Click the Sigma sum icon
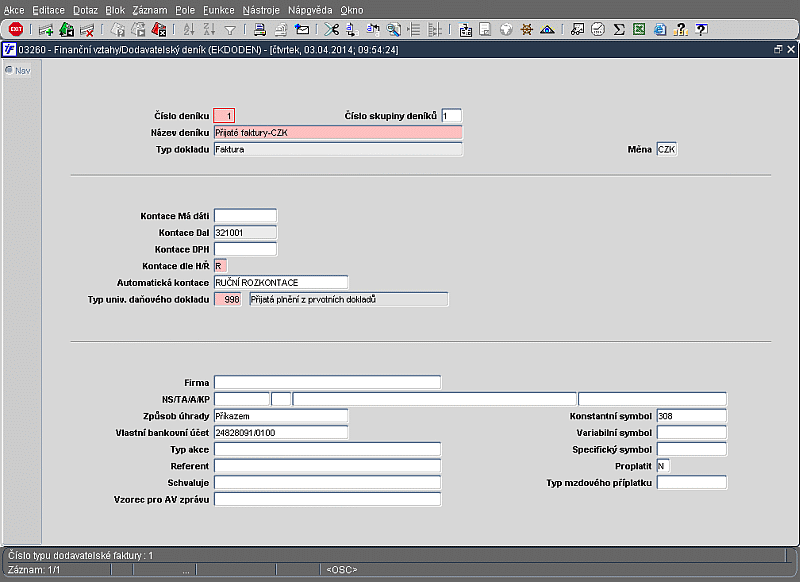The height and width of the screenshot is (582, 800). point(619,30)
